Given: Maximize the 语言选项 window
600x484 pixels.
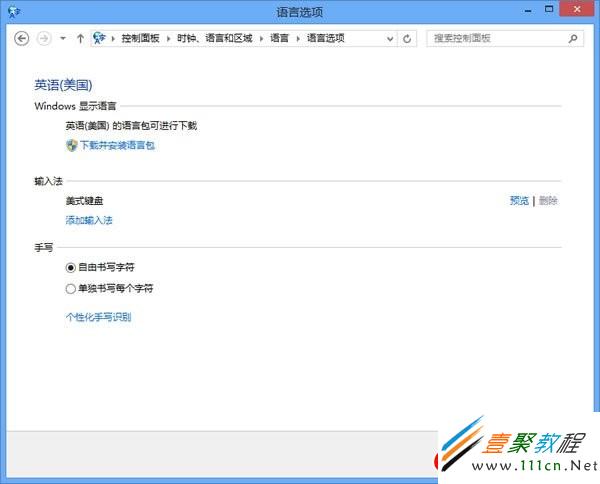Looking at the screenshot, I should (549, 9).
